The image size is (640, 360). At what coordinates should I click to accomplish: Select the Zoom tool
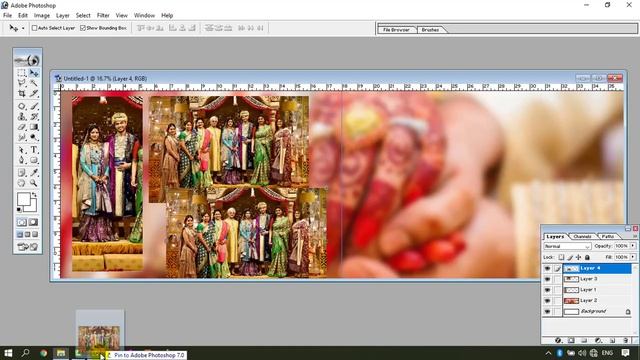coord(34,183)
